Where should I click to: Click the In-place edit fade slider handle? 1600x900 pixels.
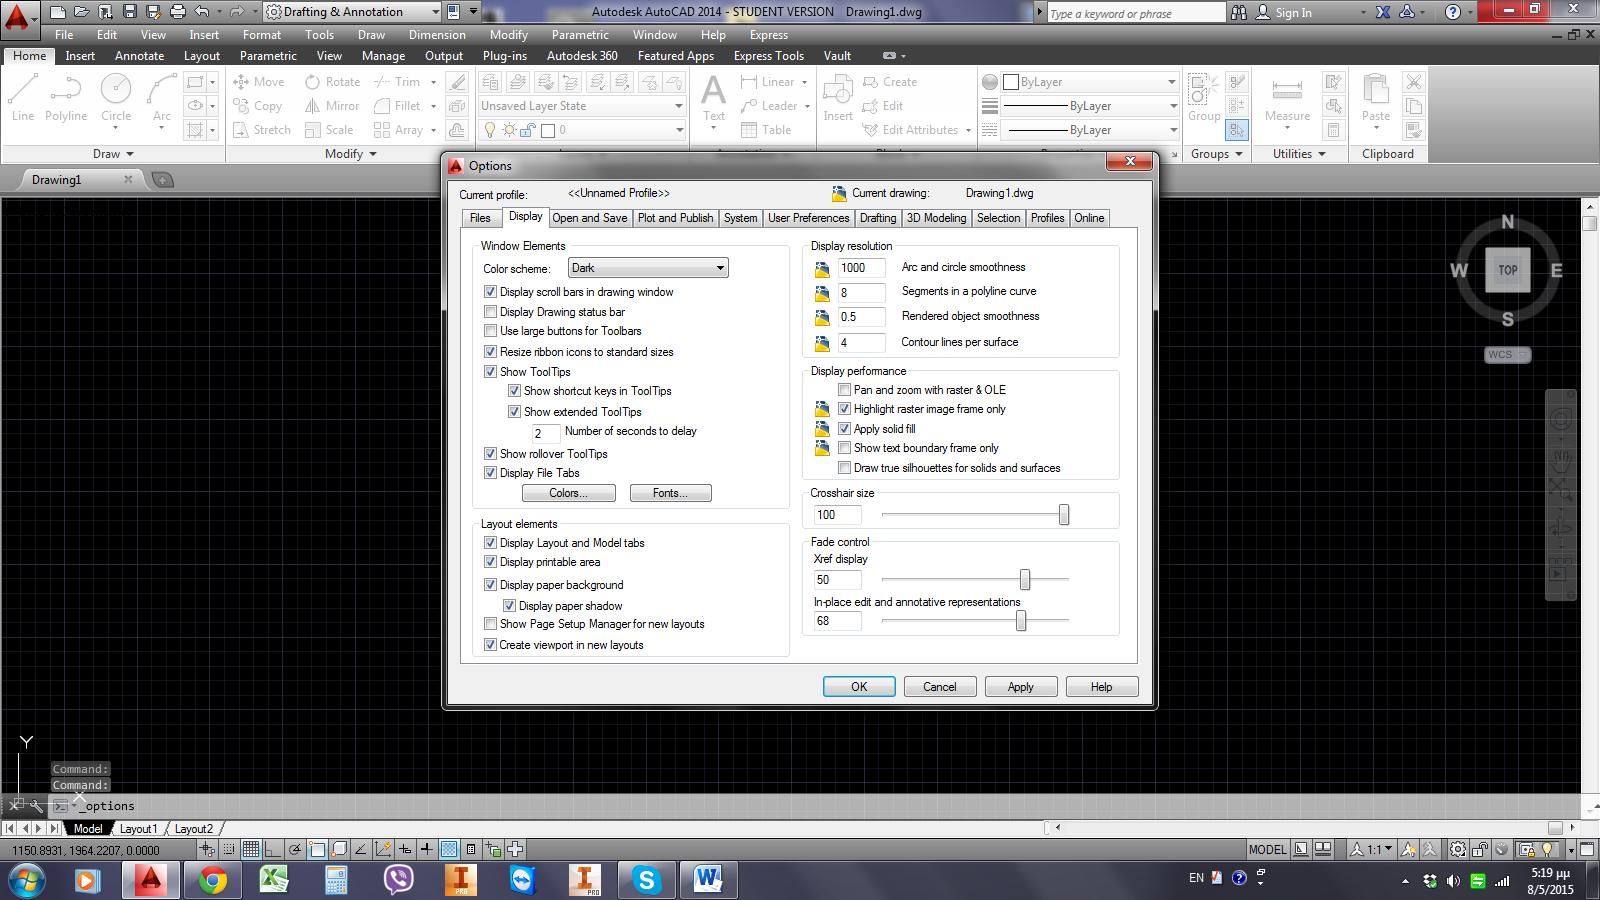click(x=1021, y=621)
